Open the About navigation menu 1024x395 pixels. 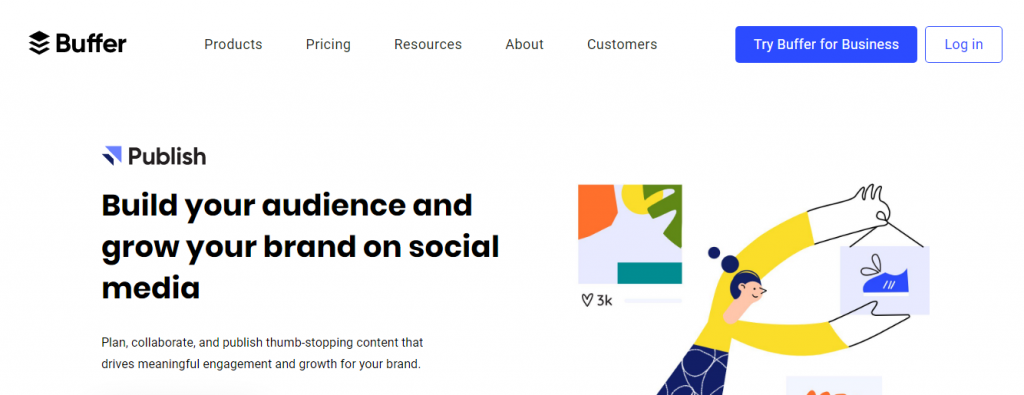point(524,44)
